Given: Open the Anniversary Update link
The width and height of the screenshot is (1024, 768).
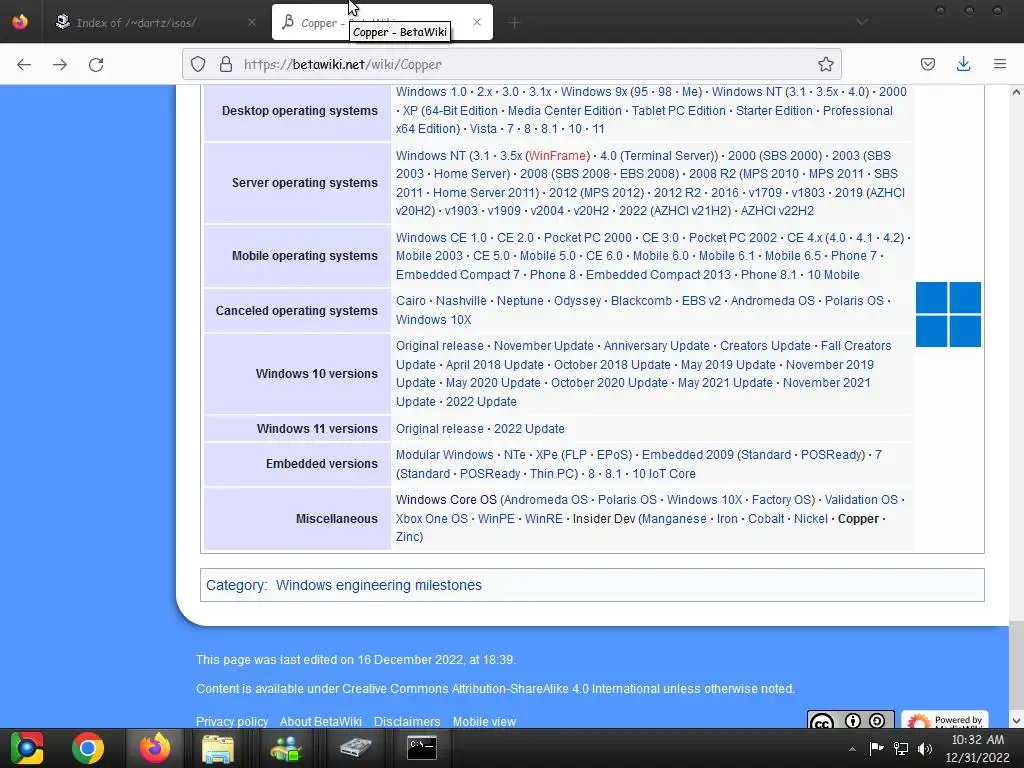Looking at the screenshot, I should click(x=656, y=346).
